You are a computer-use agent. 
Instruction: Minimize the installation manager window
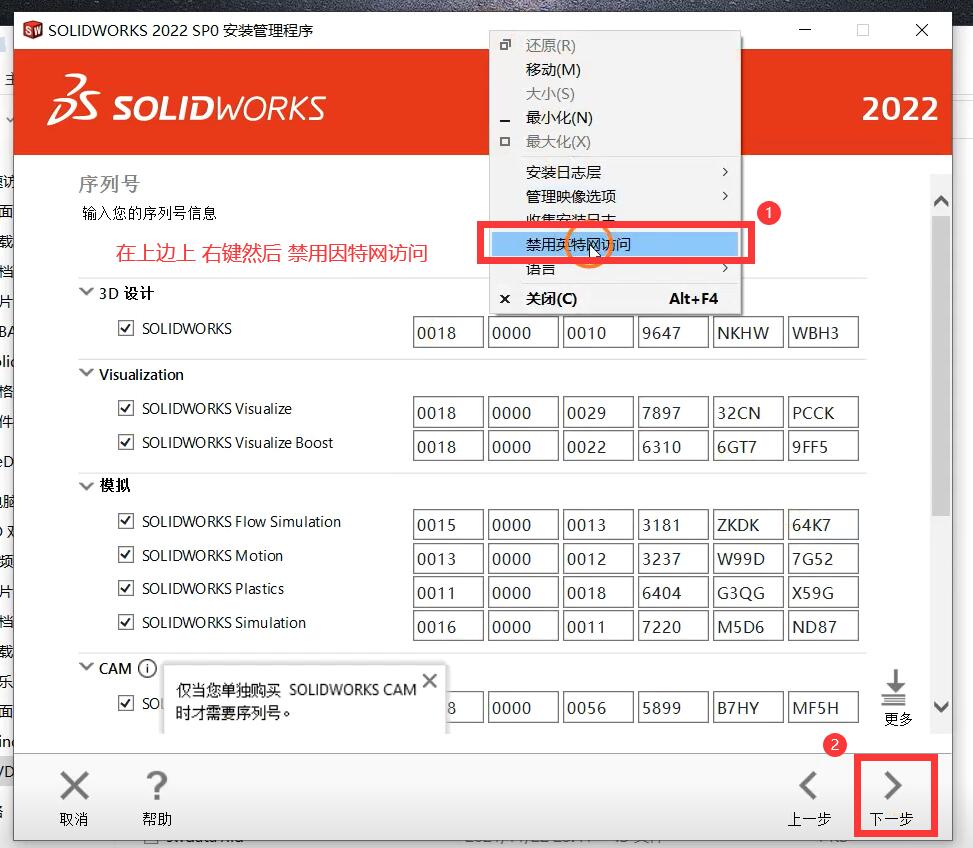[805, 30]
